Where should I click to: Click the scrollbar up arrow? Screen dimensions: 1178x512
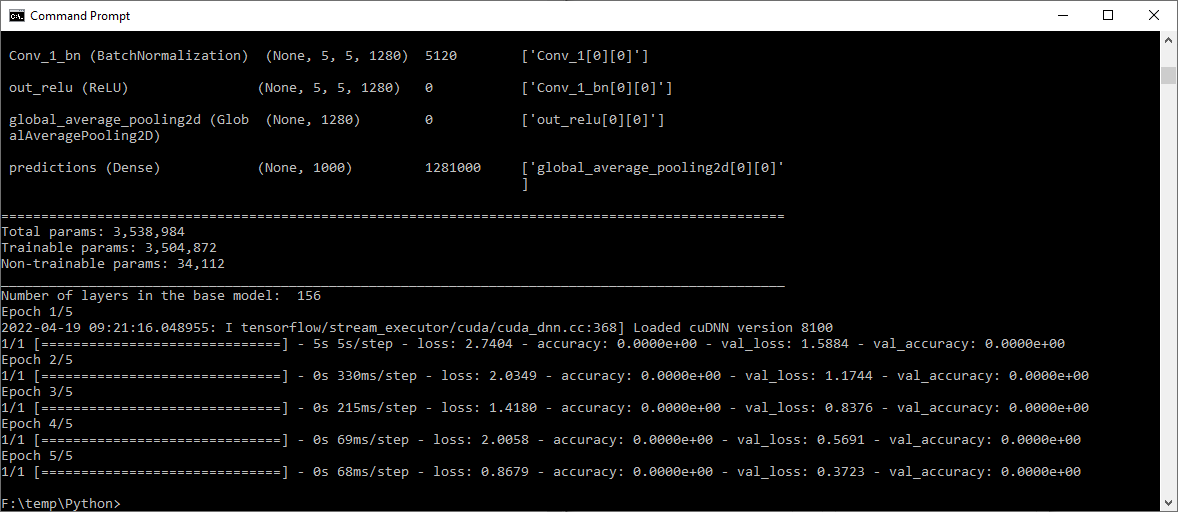coord(1168,39)
